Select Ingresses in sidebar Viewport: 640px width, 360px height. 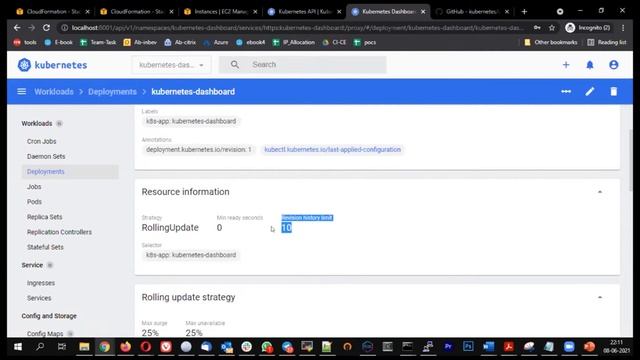pyautogui.click(x=41, y=283)
